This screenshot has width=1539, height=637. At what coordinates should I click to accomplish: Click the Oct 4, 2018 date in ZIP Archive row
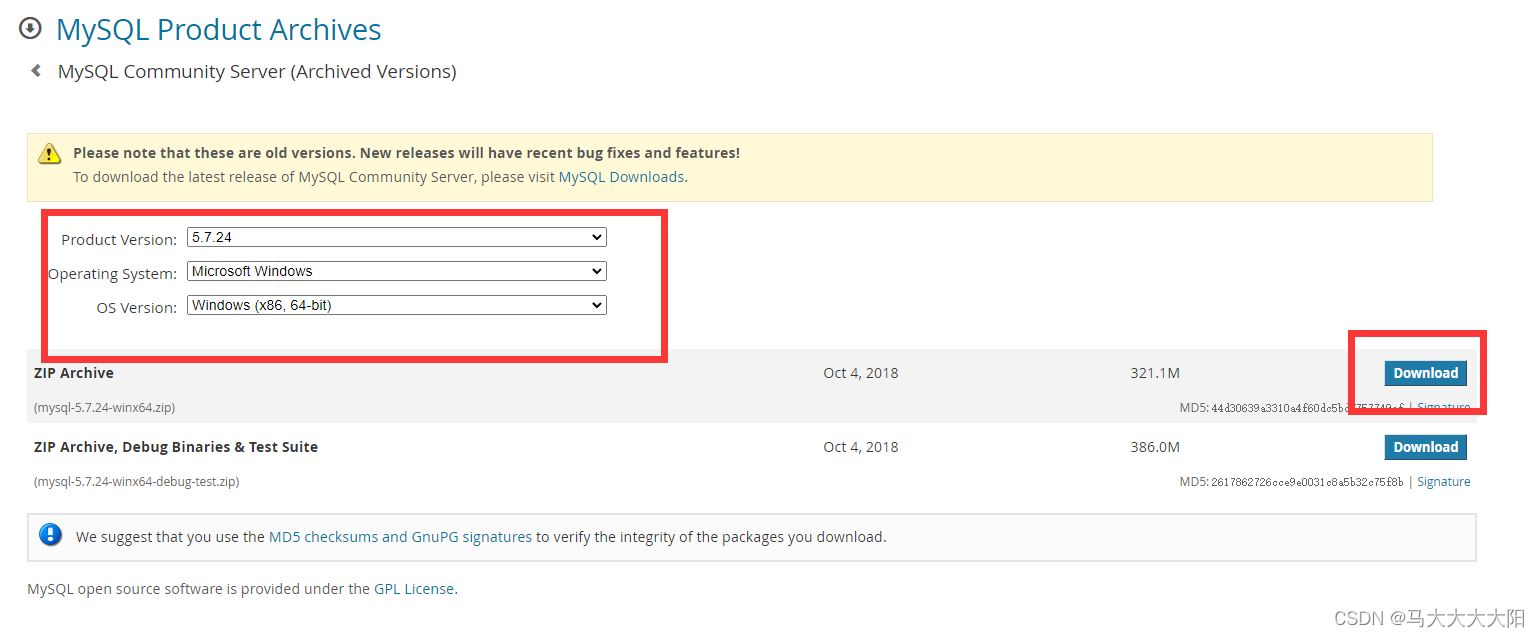pos(861,373)
